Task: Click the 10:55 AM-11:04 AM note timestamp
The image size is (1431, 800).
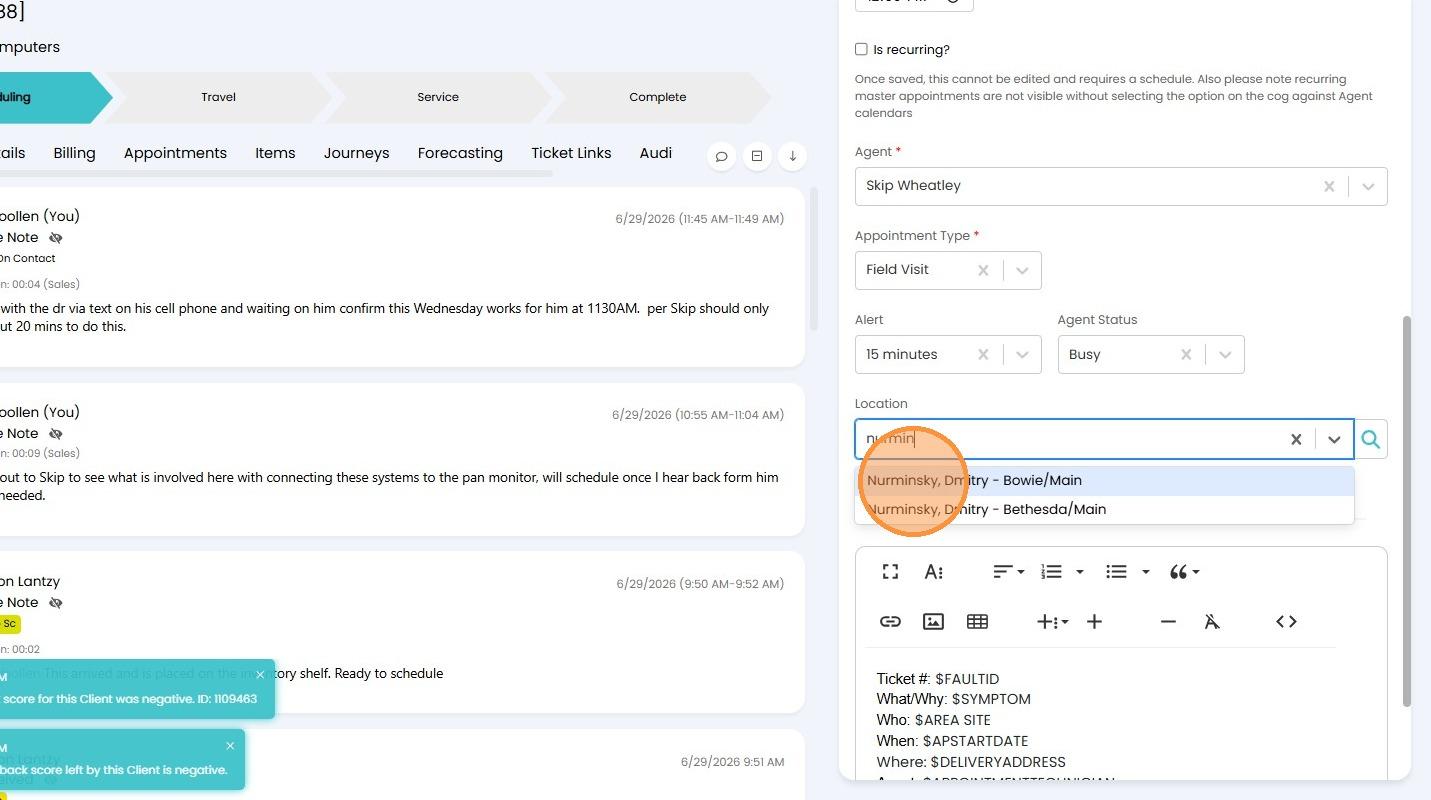Action: click(x=698, y=415)
